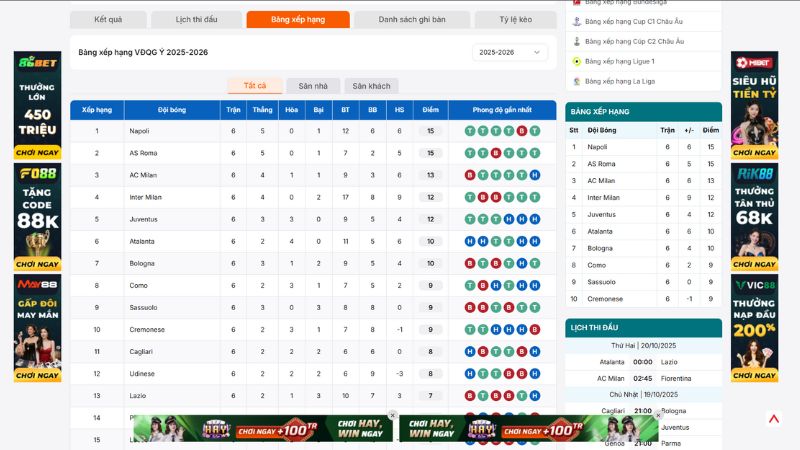Click the Ligue 1 league icon
This screenshot has height=450, width=800.
point(576,61)
